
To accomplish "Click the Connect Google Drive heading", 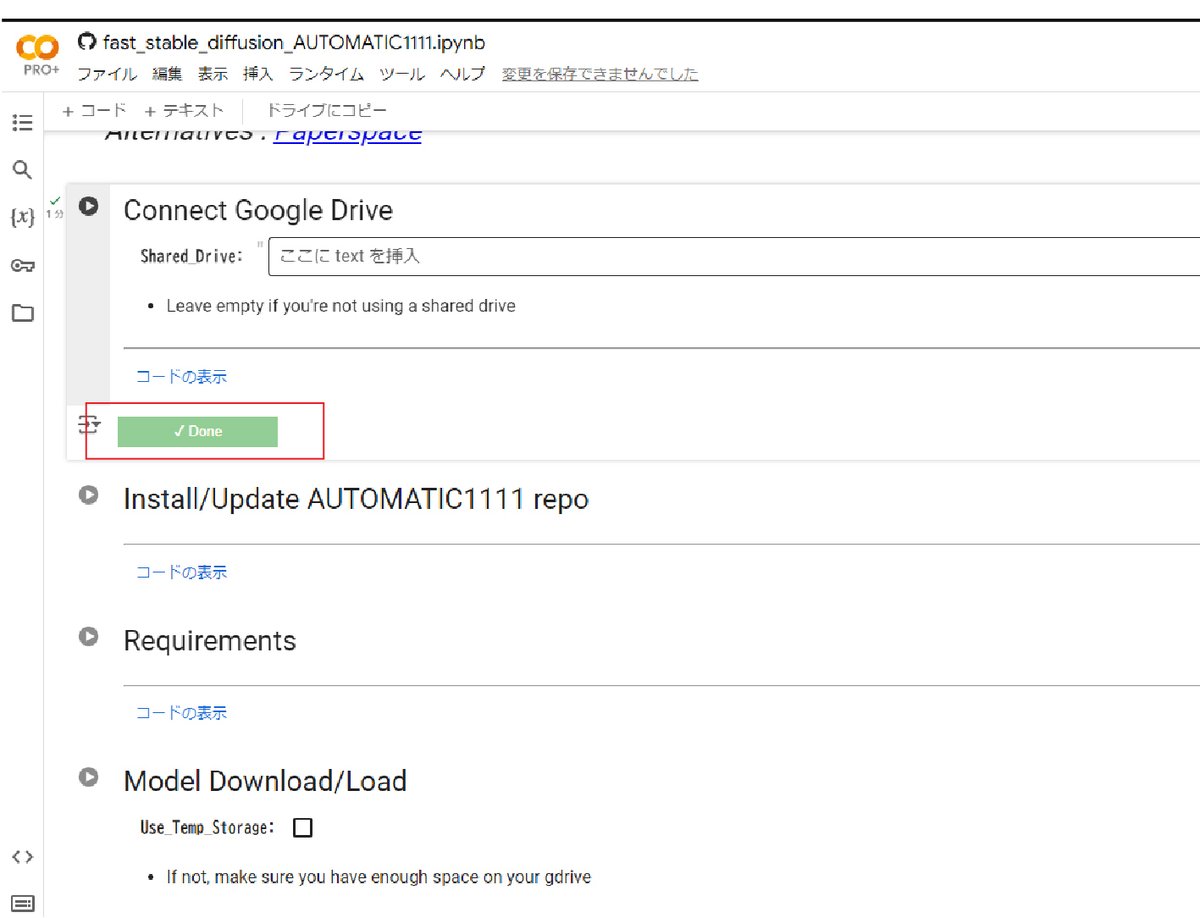I will (258, 211).
